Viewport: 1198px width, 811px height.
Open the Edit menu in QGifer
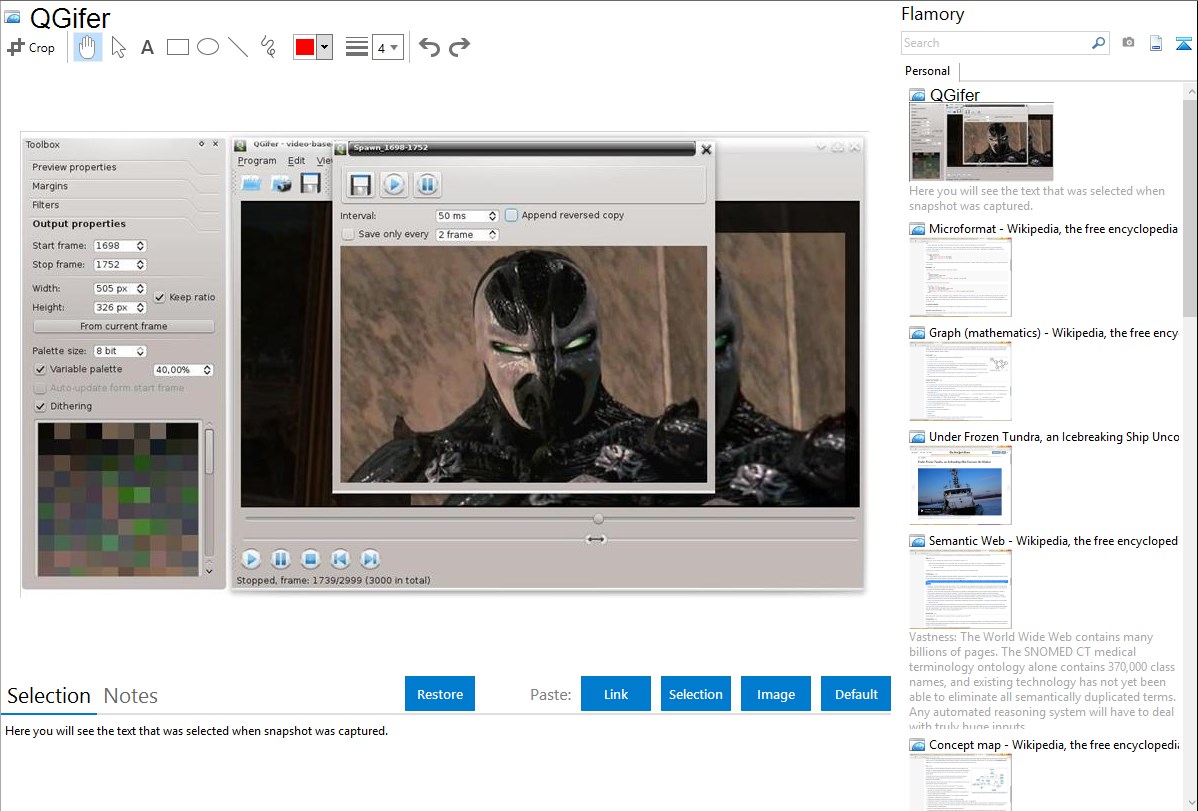[x=296, y=161]
